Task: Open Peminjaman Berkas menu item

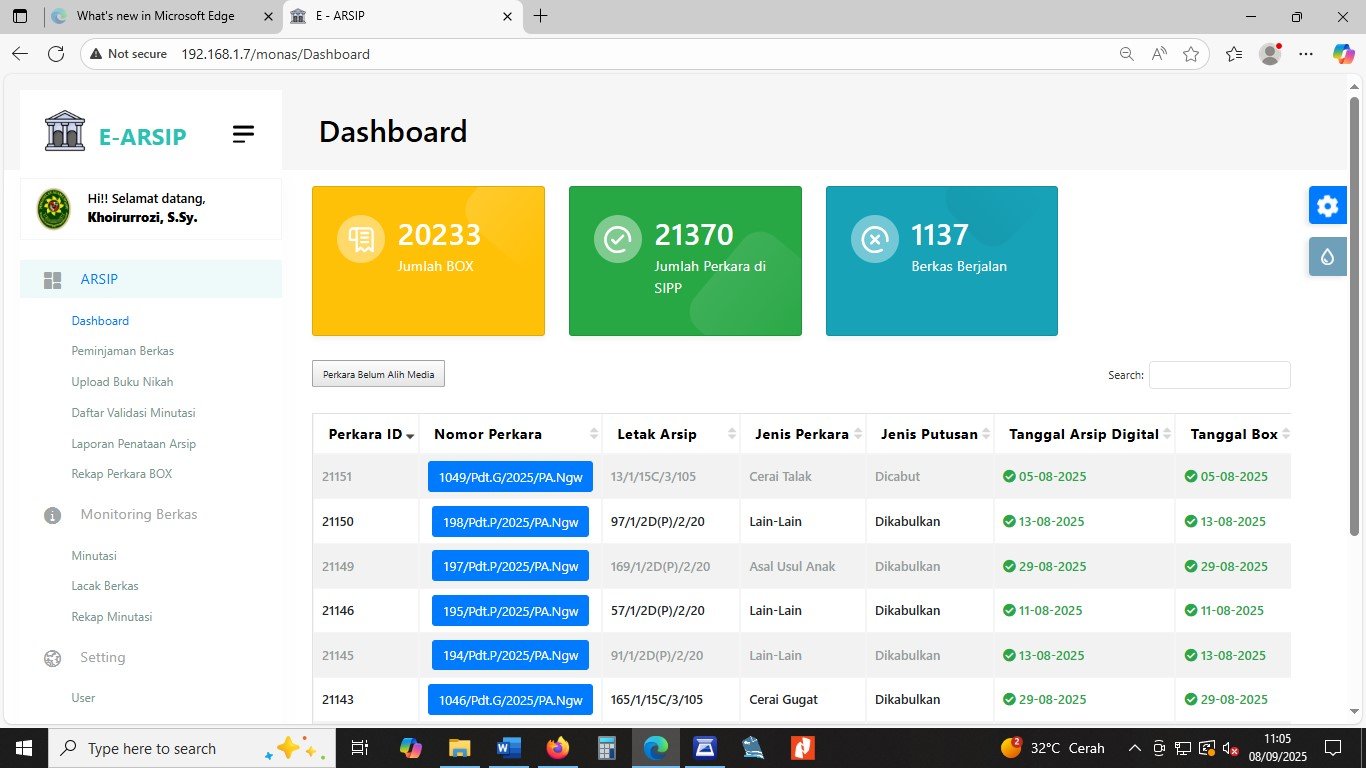Action: click(x=123, y=351)
